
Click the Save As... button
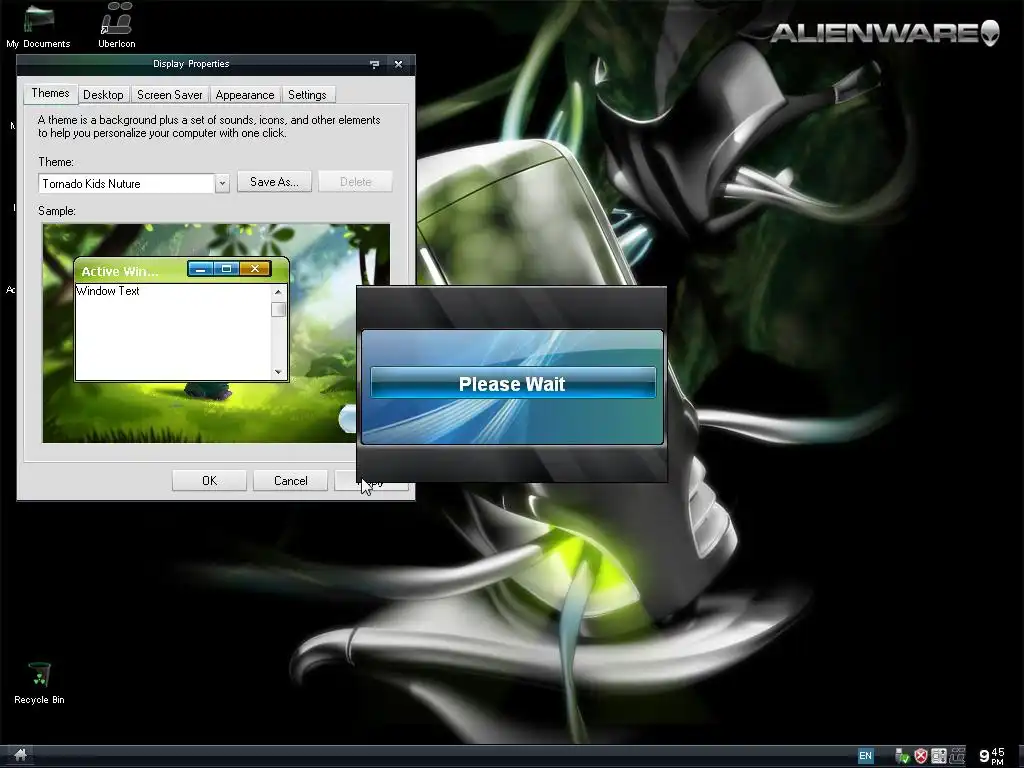274,182
